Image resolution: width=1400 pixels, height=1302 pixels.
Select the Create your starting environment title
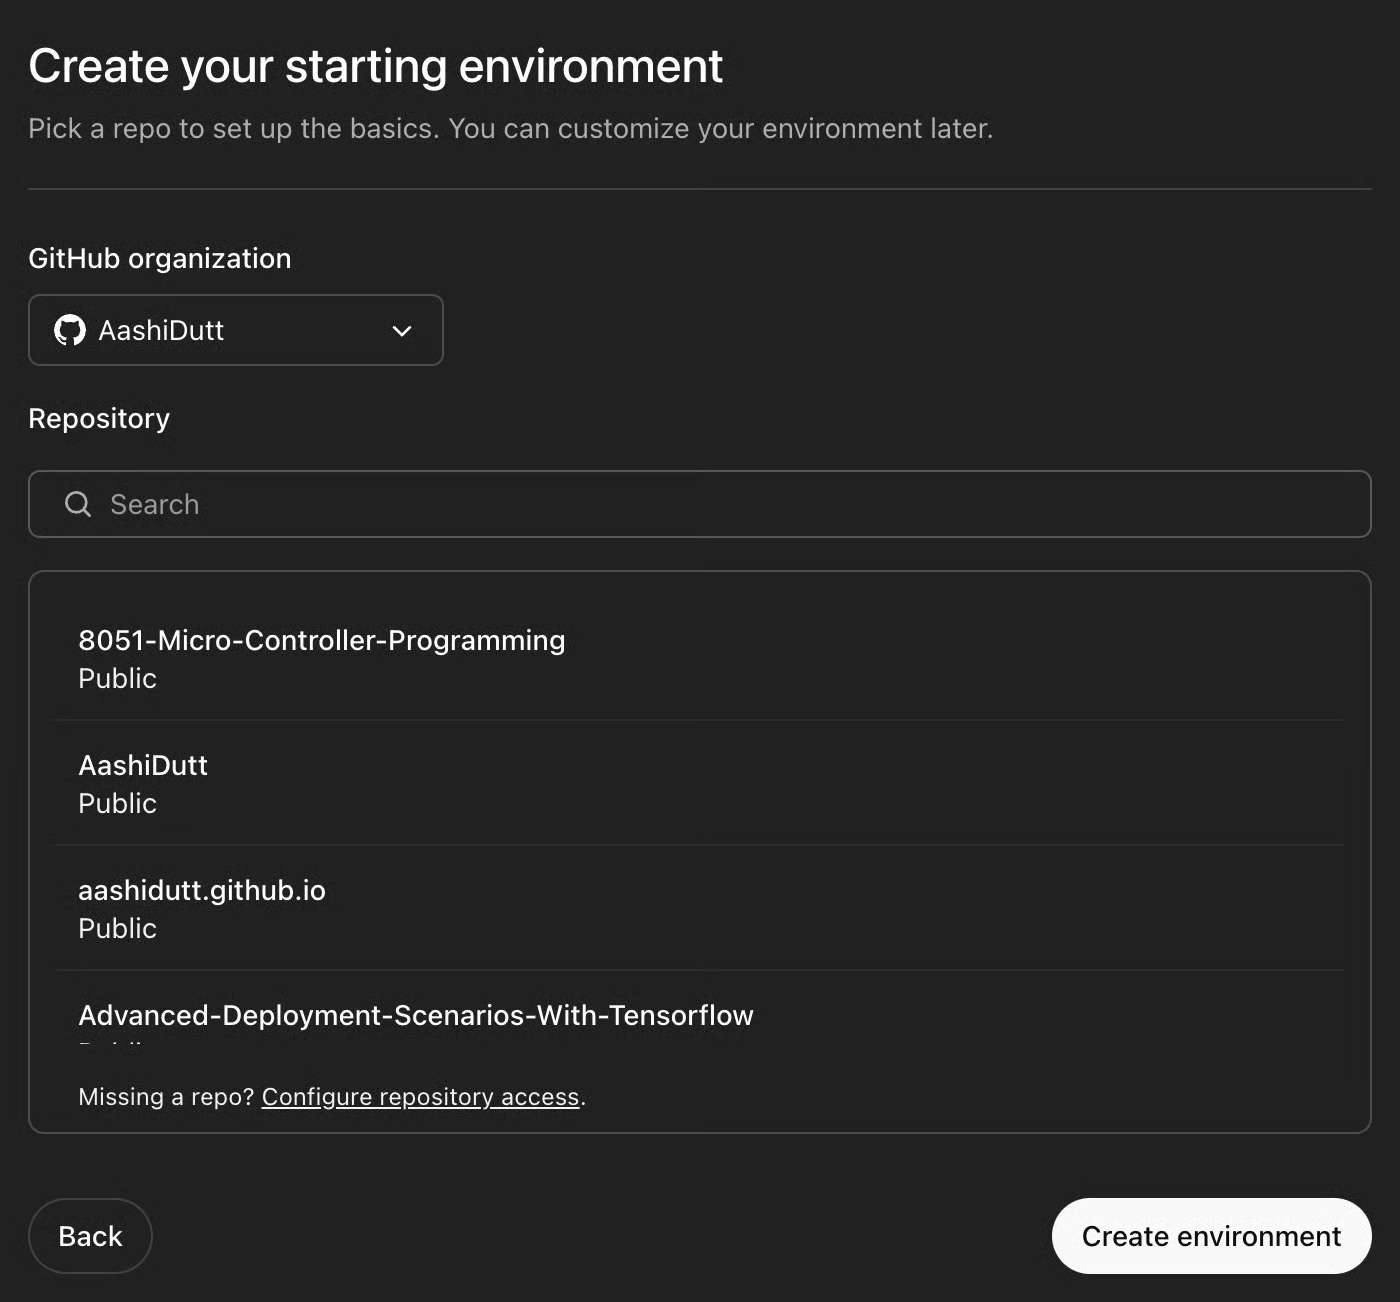pyautogui.click(x=376, y=65)
